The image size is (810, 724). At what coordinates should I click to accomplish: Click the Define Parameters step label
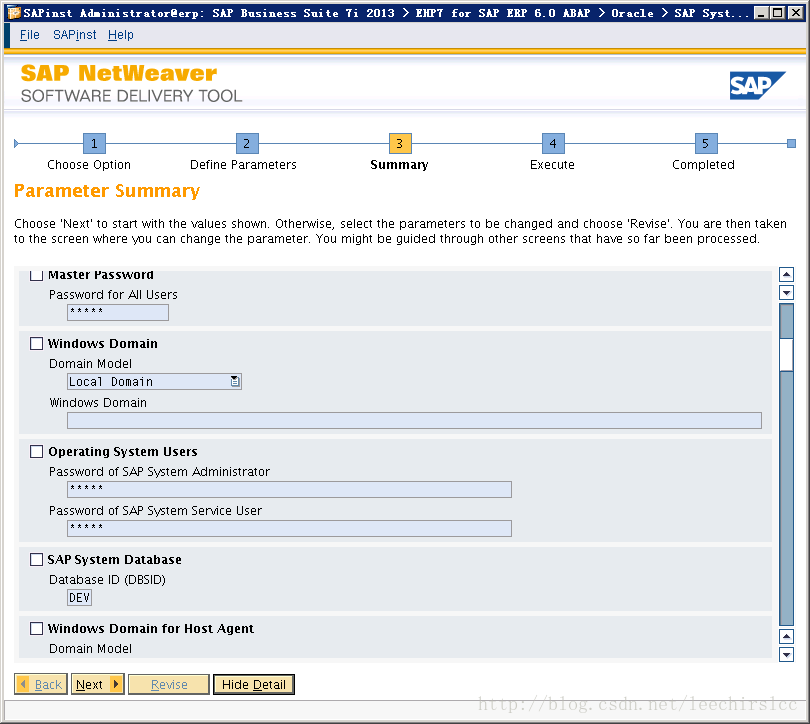tap(243, 165)
